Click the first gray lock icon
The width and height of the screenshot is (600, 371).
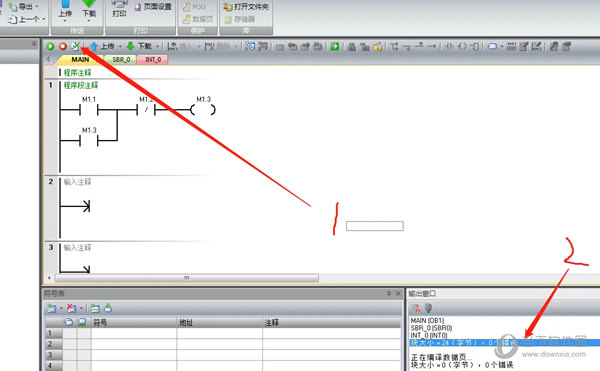pyautogui.click(x=352, y=47)
